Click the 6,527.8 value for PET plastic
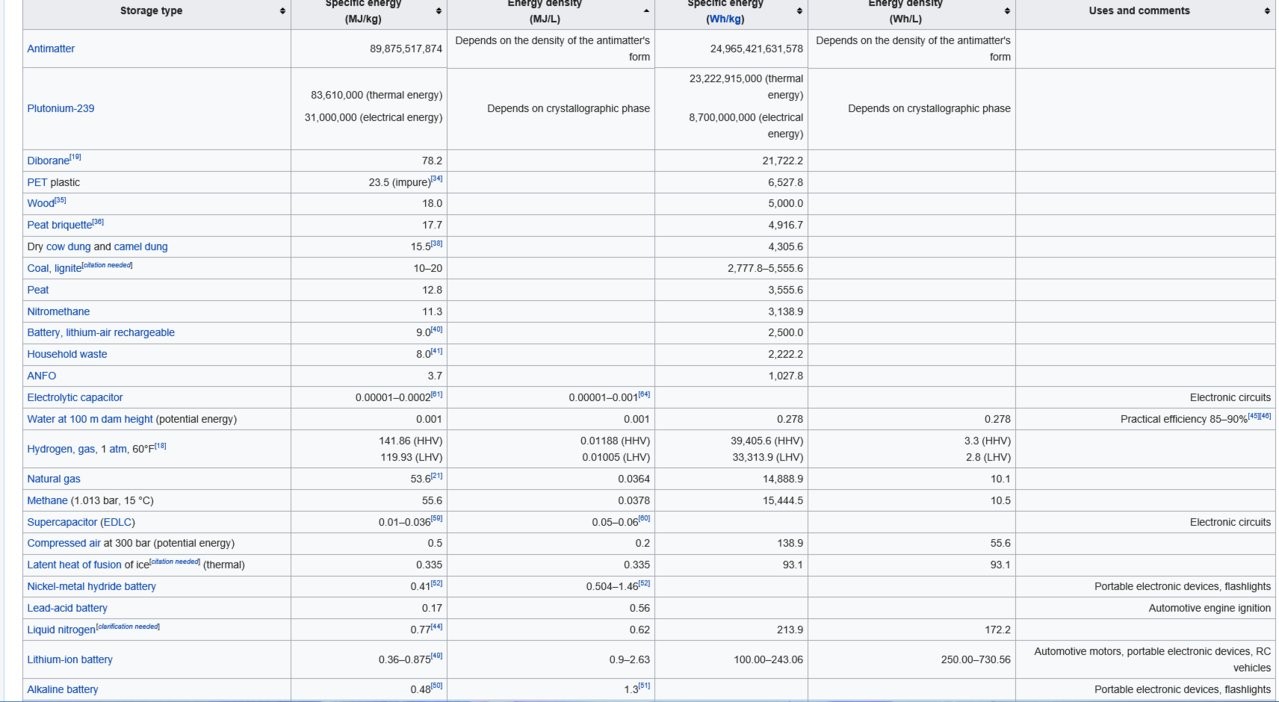 click(786, 183)
